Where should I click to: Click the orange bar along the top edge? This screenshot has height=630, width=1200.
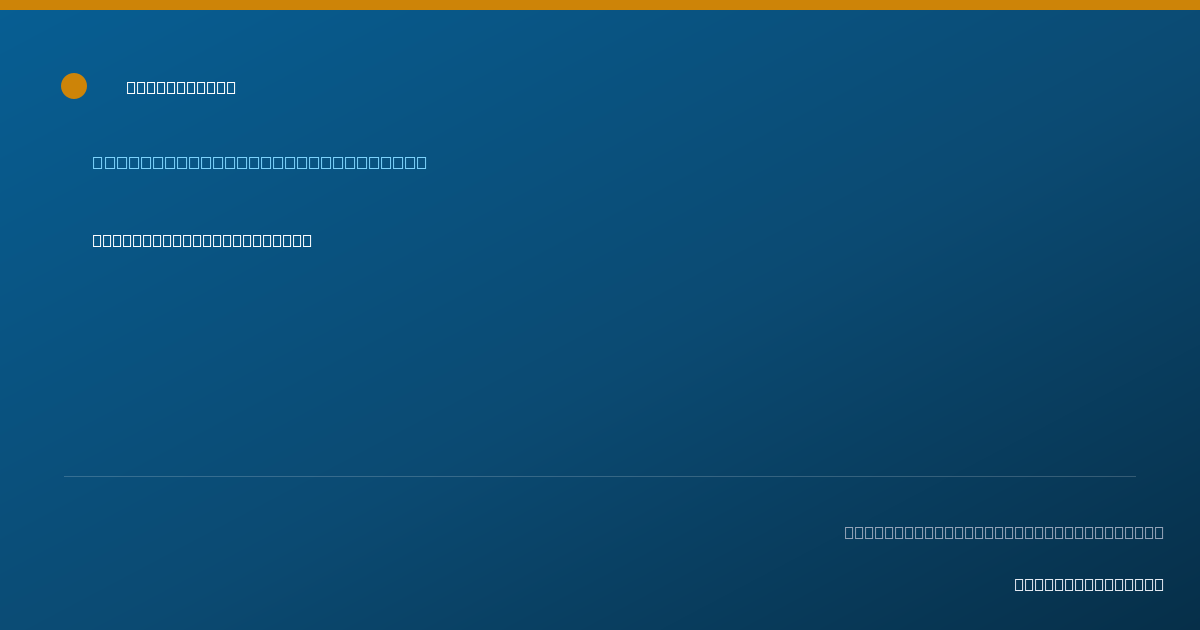pyautogui.click(x=600, y=5)
